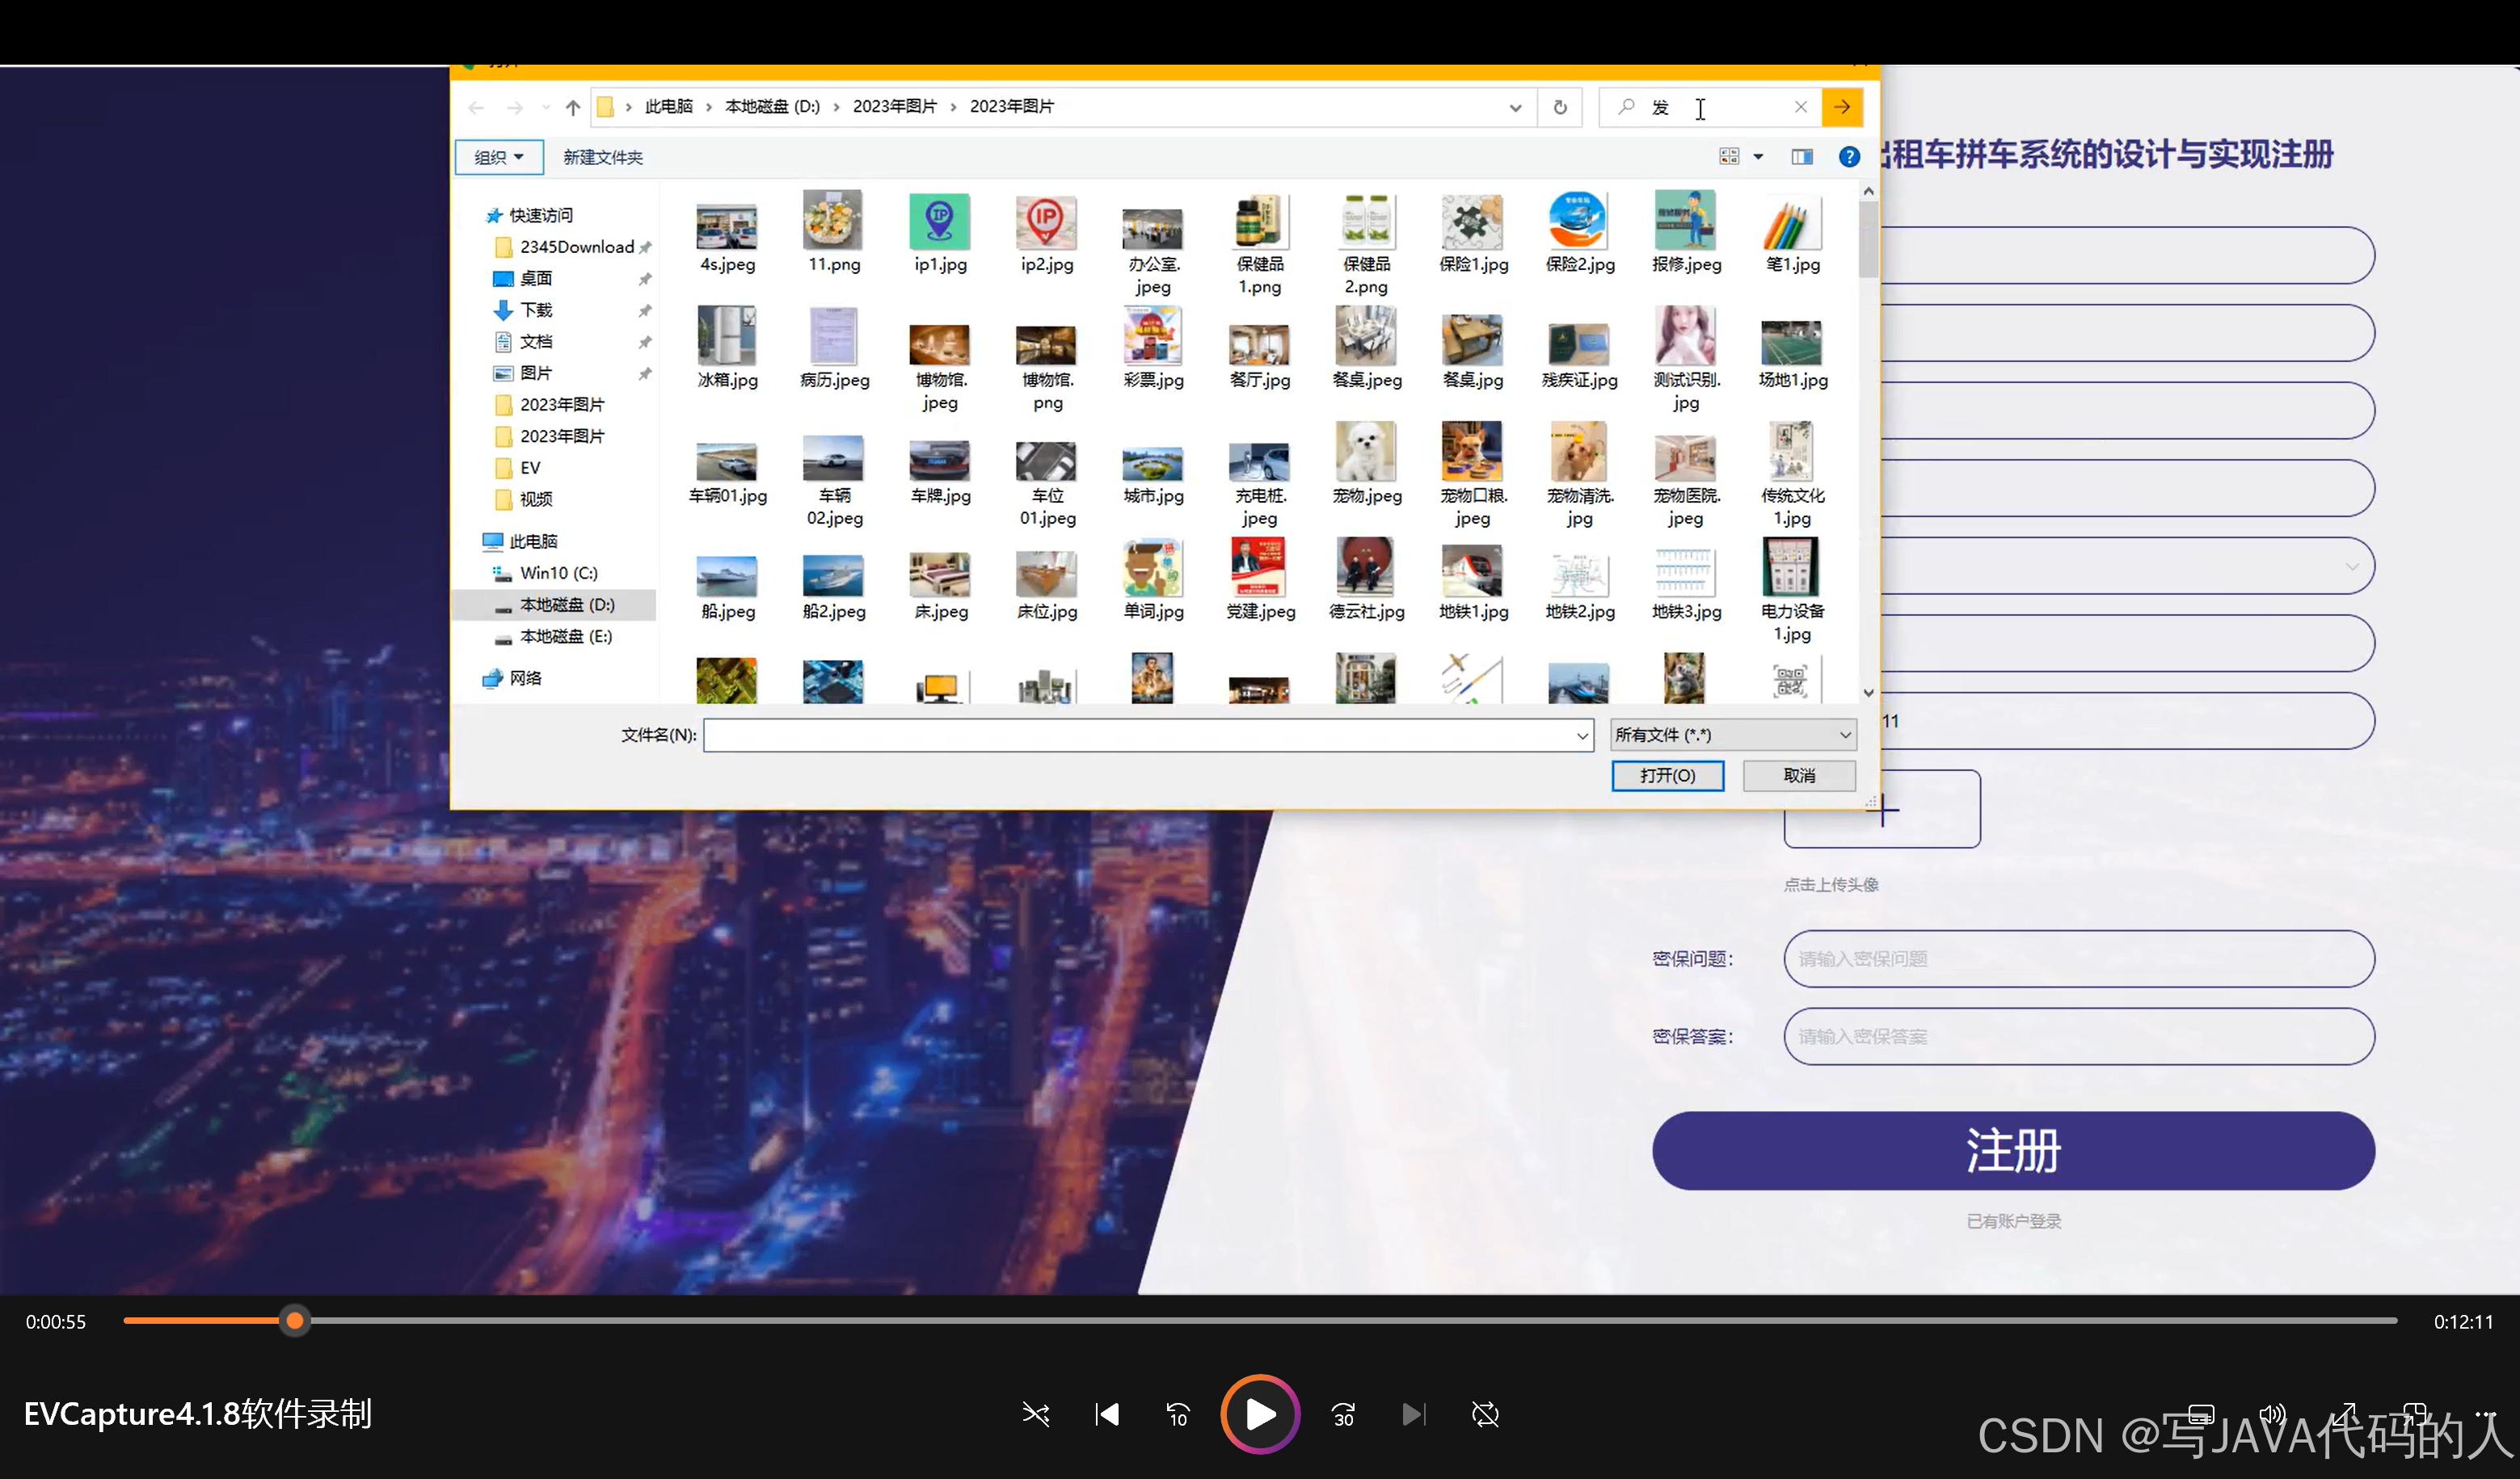
Task: Clear the search box text
Action: click(1800, 107)
